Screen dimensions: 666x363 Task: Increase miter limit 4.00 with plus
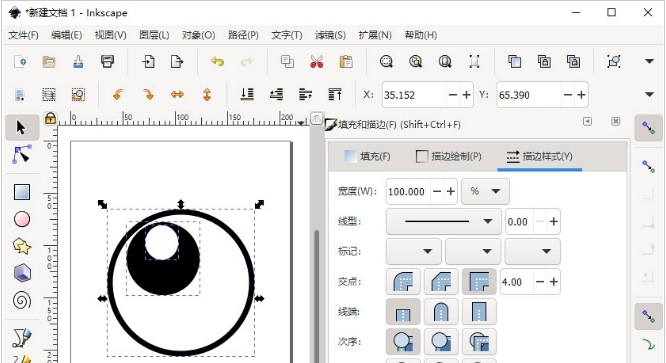click(x=553, y=281)
